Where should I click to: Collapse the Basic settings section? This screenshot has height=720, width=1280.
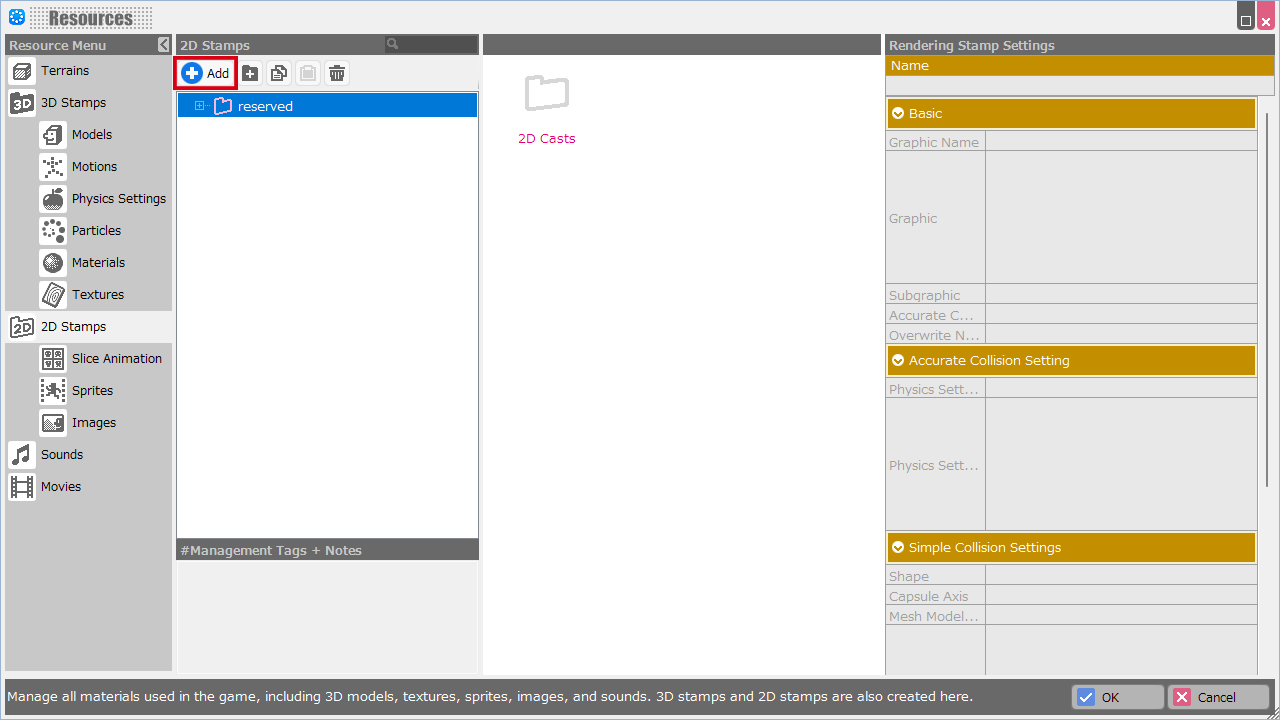click(898, 114)
